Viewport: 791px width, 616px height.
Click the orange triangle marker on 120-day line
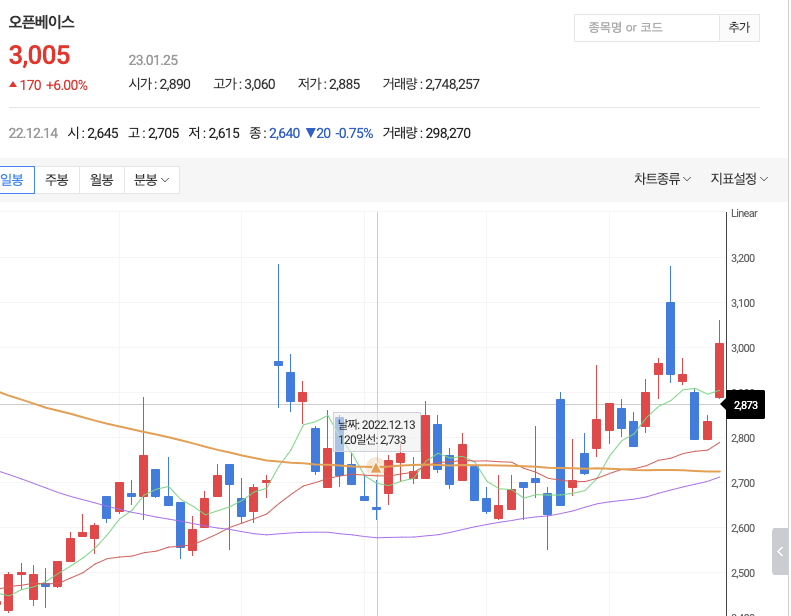(x=376, y=468)
